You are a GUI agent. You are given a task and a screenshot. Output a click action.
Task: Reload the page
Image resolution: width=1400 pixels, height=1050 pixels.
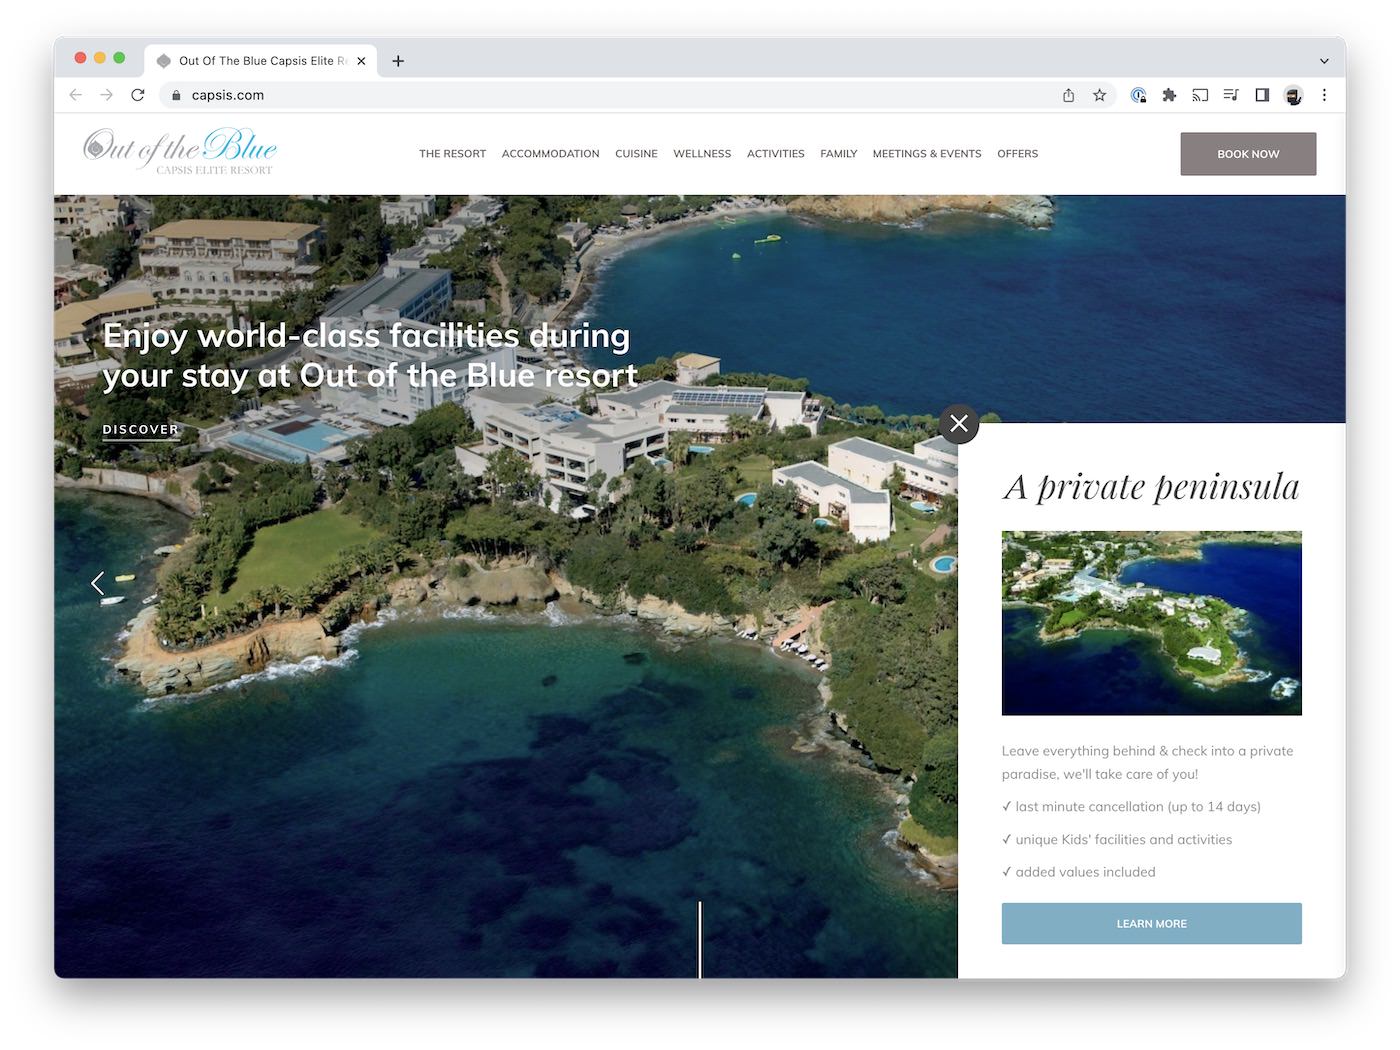(x=138, y=95)
